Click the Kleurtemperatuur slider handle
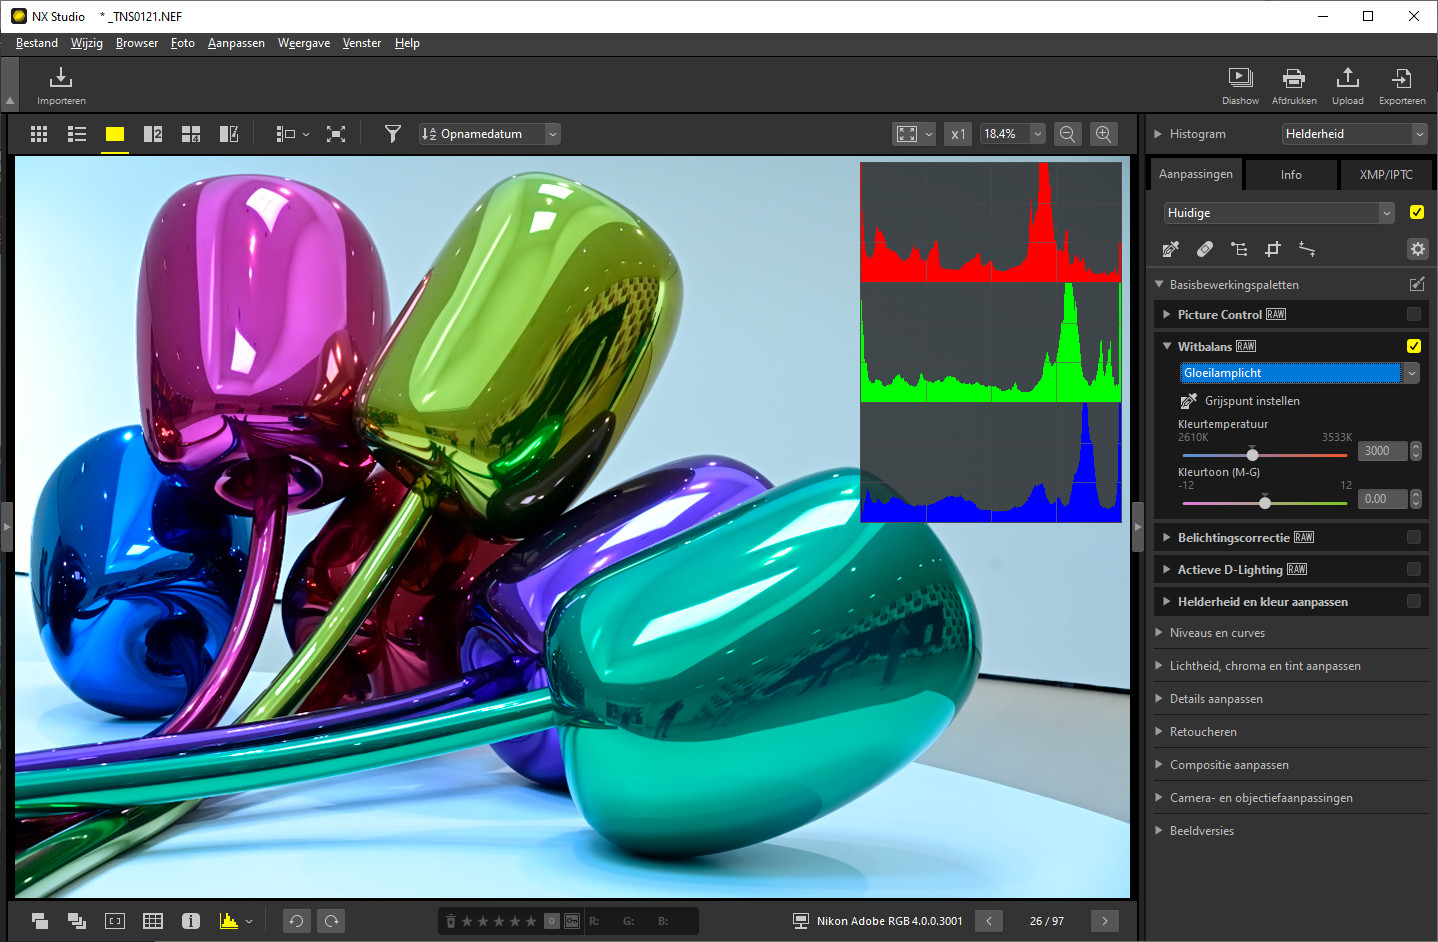Image resolution: width=1438 pixels, height=942 pixels. (x=1252, y=454)
